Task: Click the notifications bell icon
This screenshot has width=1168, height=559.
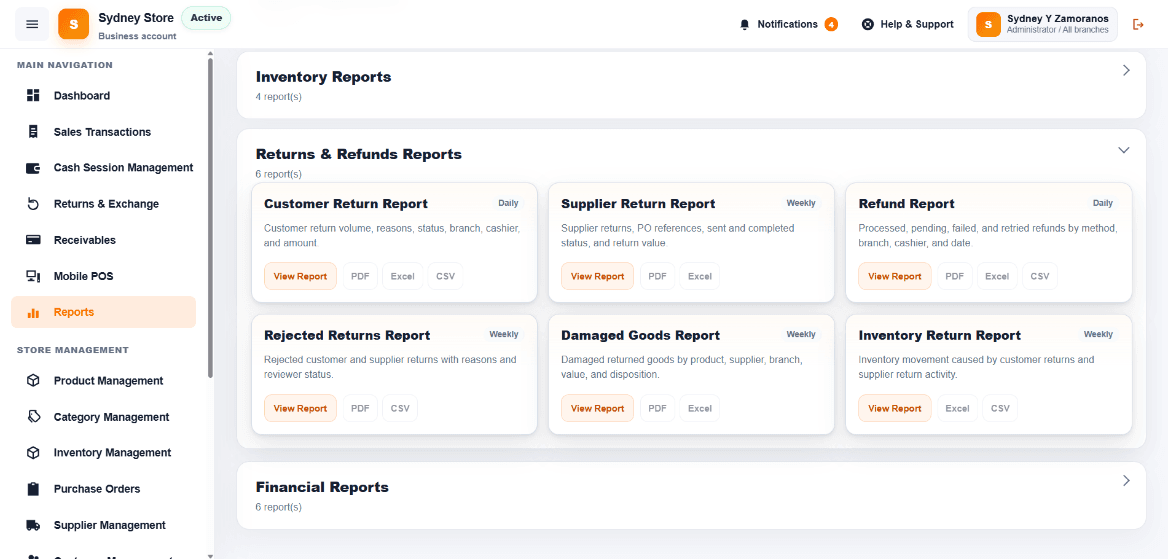Action: pos(744,25)
